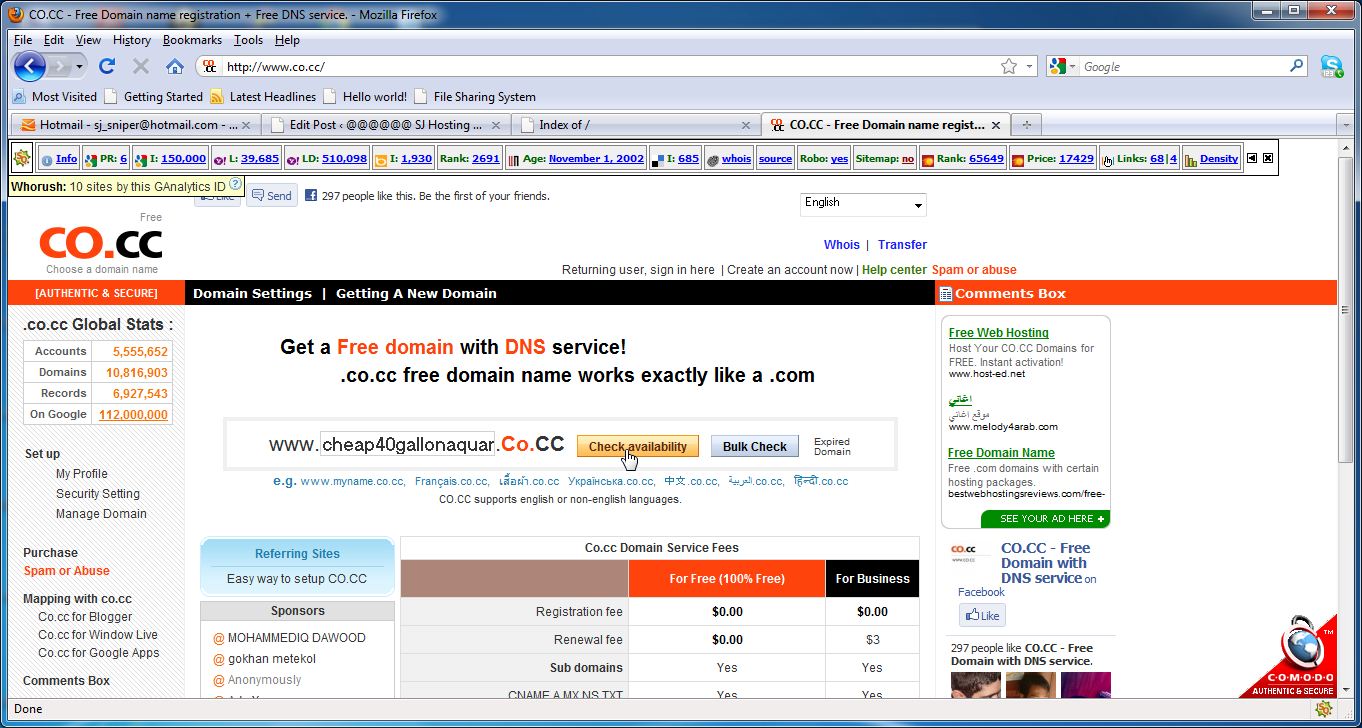1362x728 pixels.
Task: Click the URL address bar
Action: point(610,66)
